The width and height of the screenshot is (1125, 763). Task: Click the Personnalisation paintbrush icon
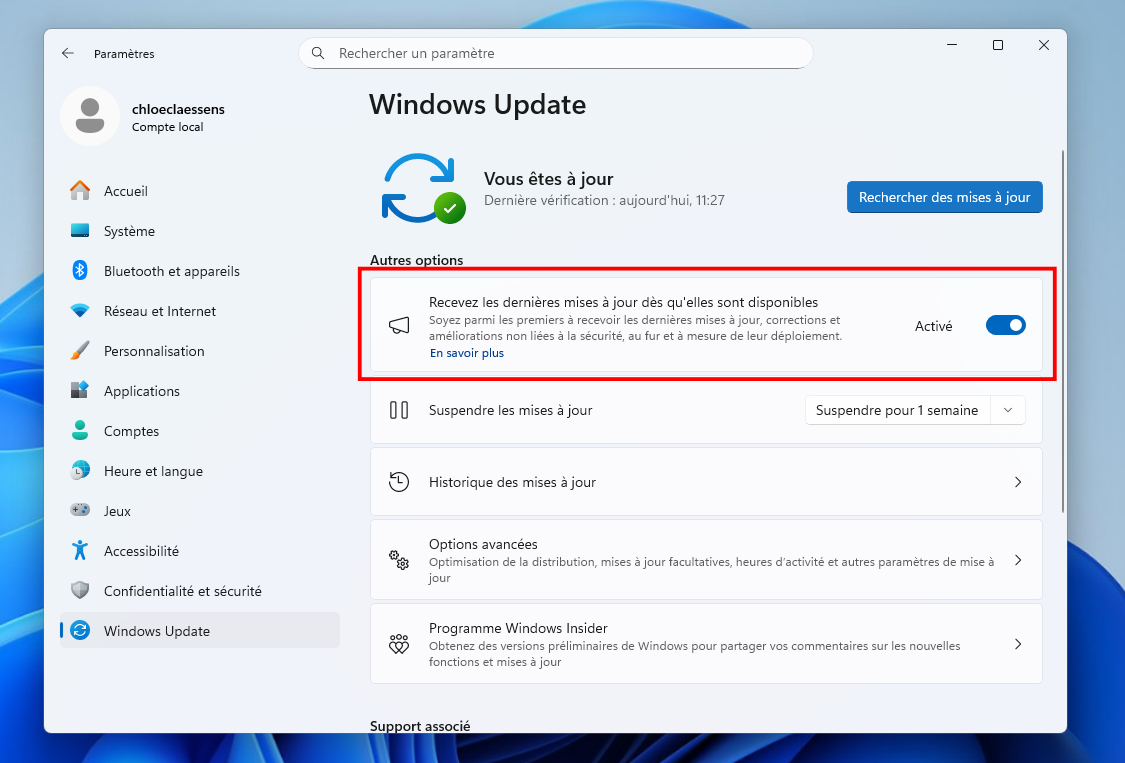pyautogui.click(x=80, y=351)
